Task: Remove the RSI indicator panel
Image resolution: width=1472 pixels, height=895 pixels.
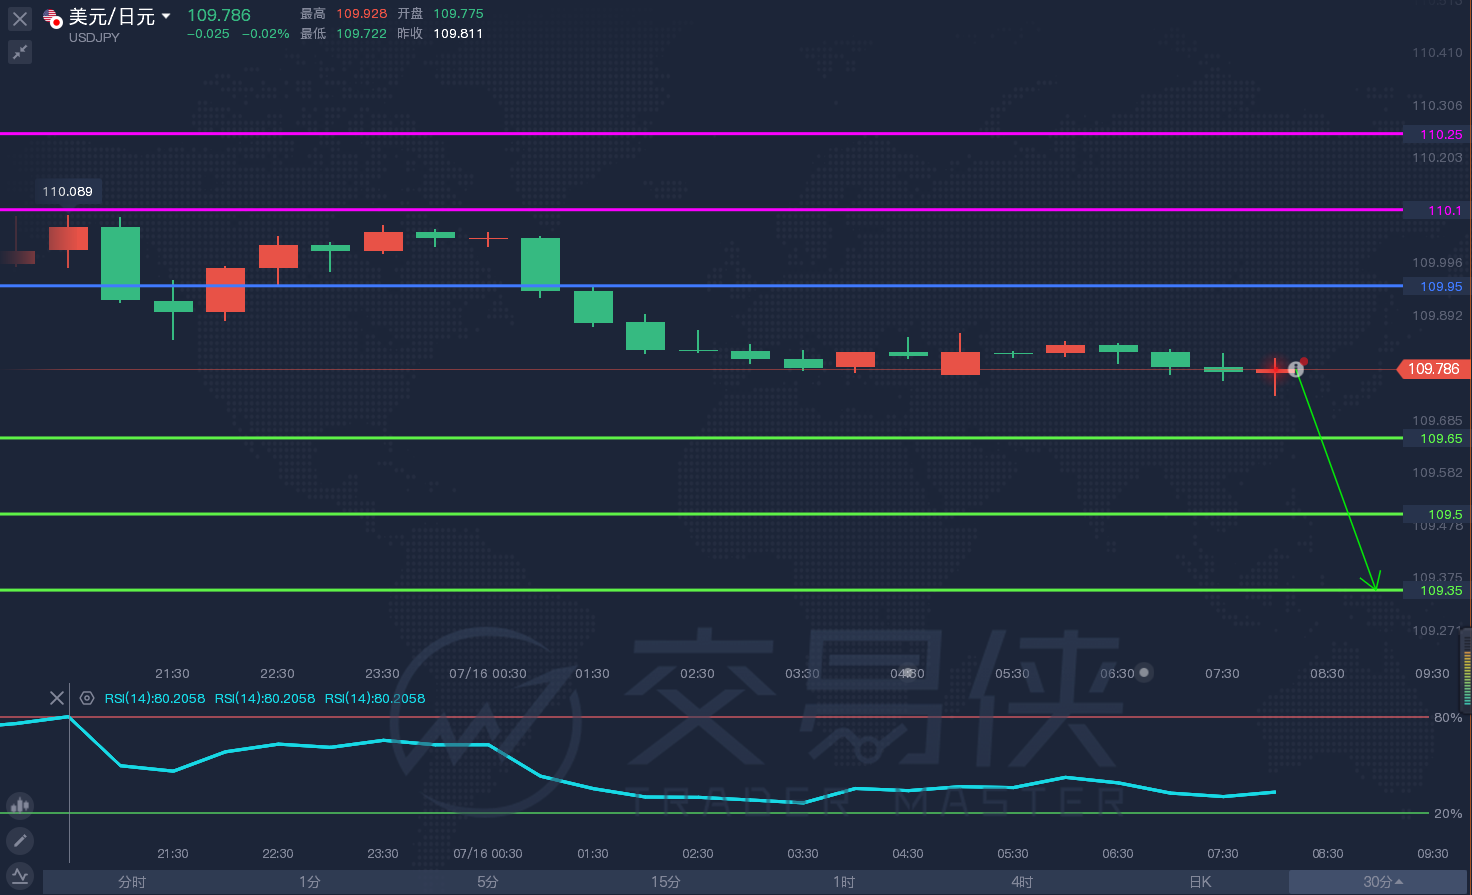Action: [x=57, y=698]
